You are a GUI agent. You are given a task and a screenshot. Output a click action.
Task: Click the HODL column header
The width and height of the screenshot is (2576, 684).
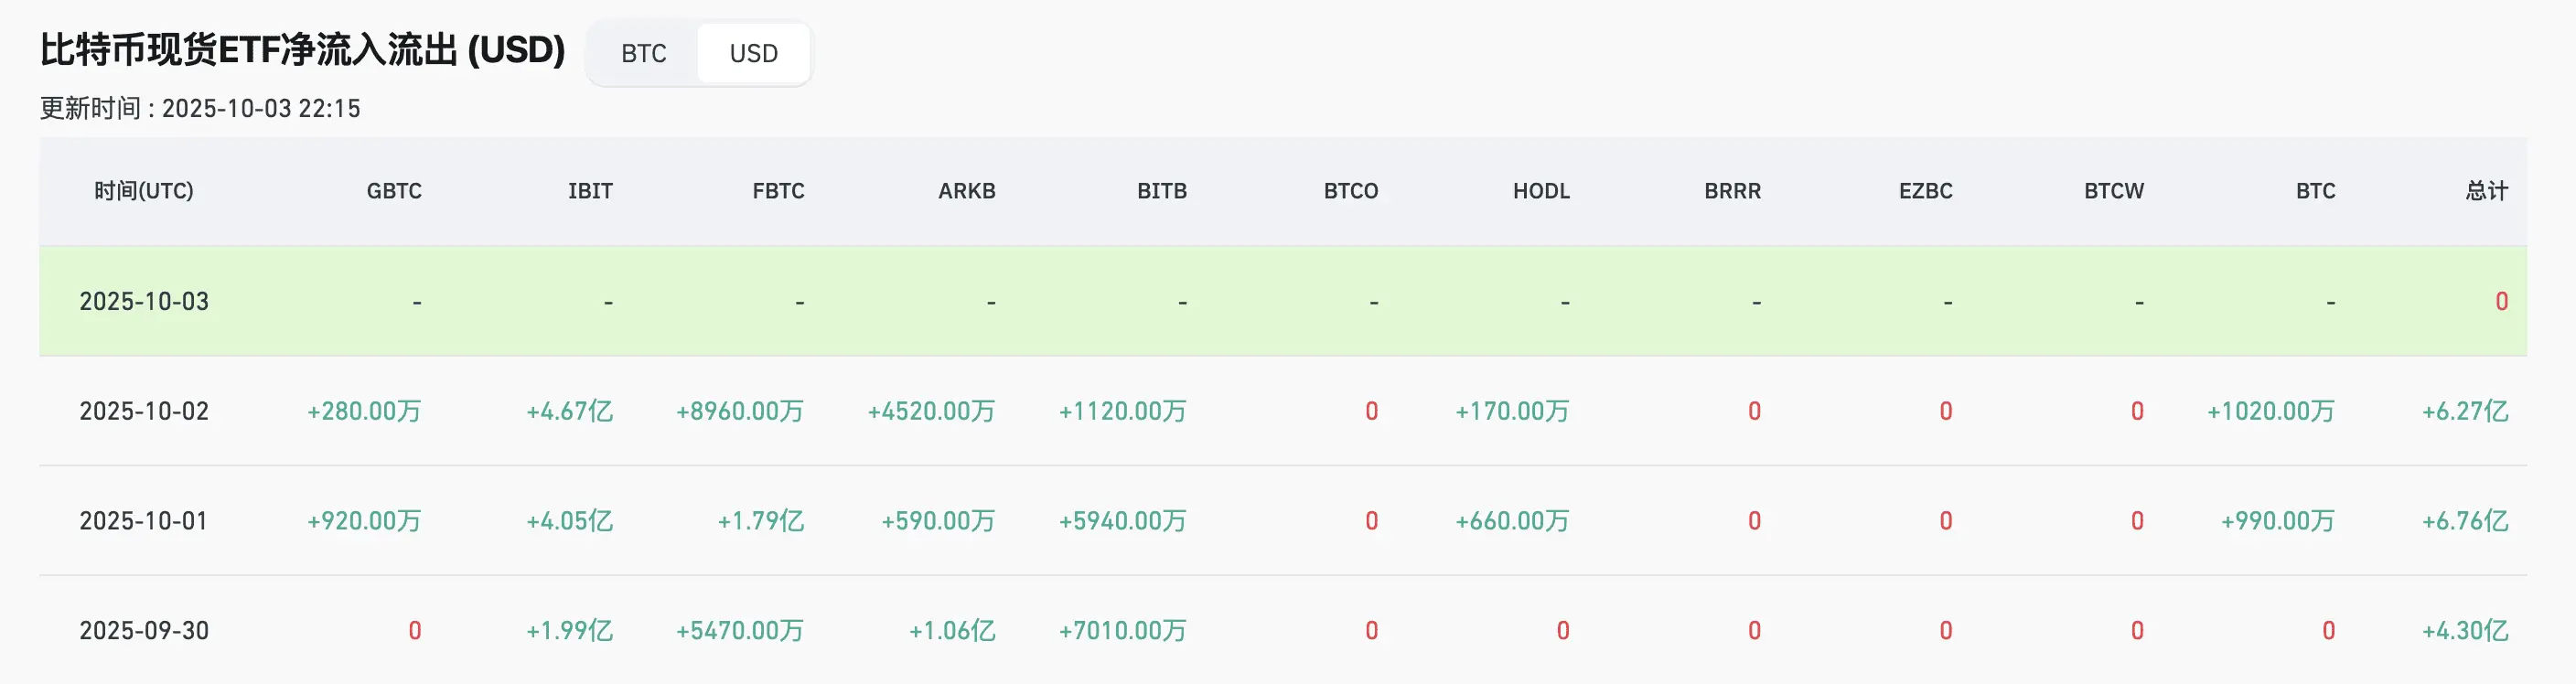[x=1541, y=191]
